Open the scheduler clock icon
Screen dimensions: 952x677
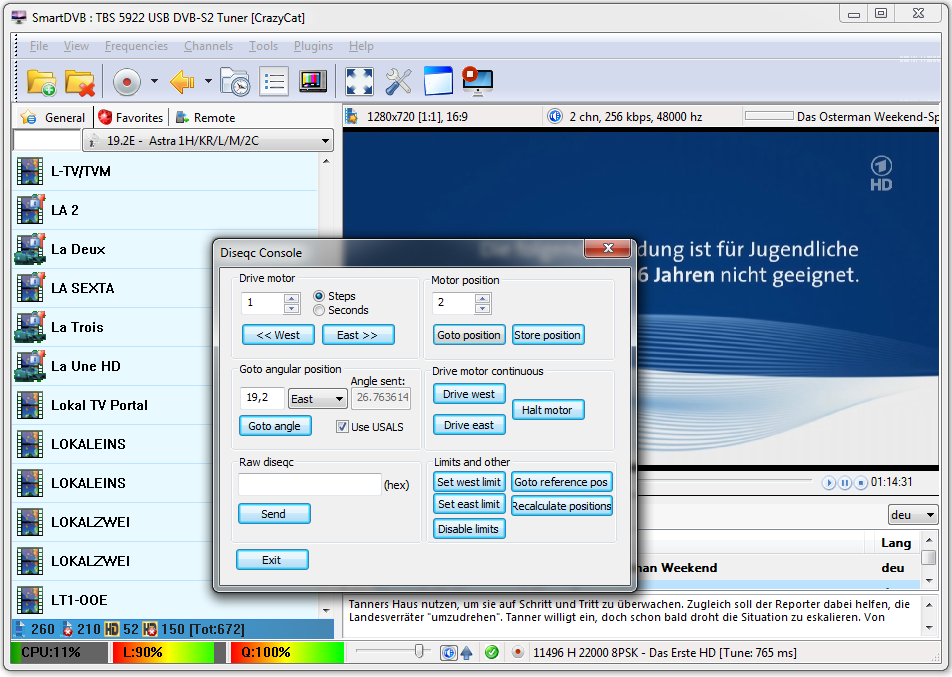pyautogui.click(x=235, y=82)
